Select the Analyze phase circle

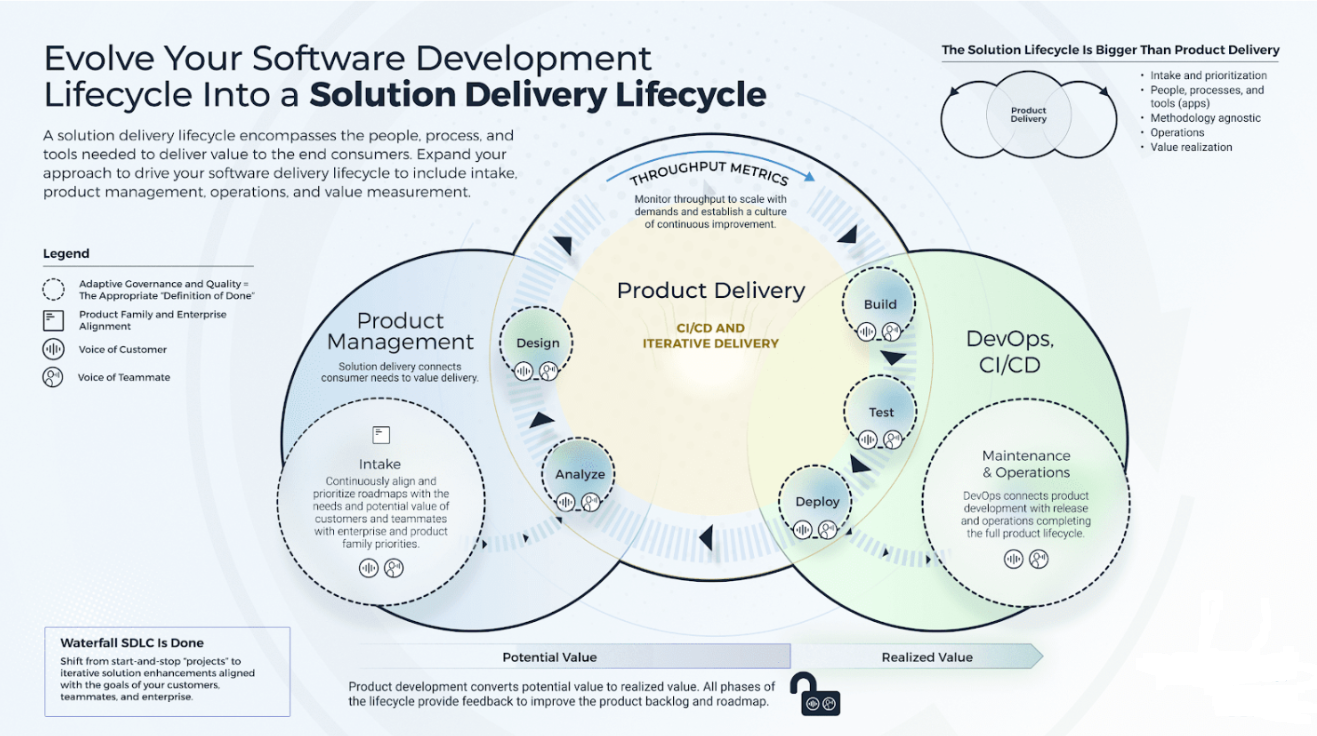click(x=580, y=474)
